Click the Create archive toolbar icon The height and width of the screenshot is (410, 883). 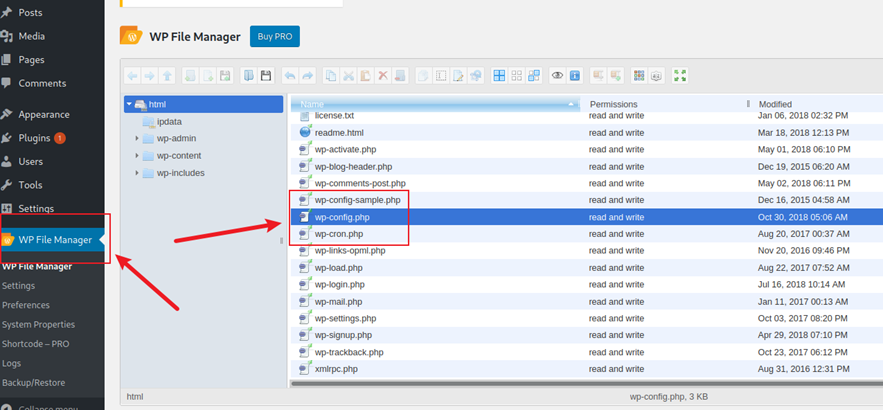[x=616, y=75]
